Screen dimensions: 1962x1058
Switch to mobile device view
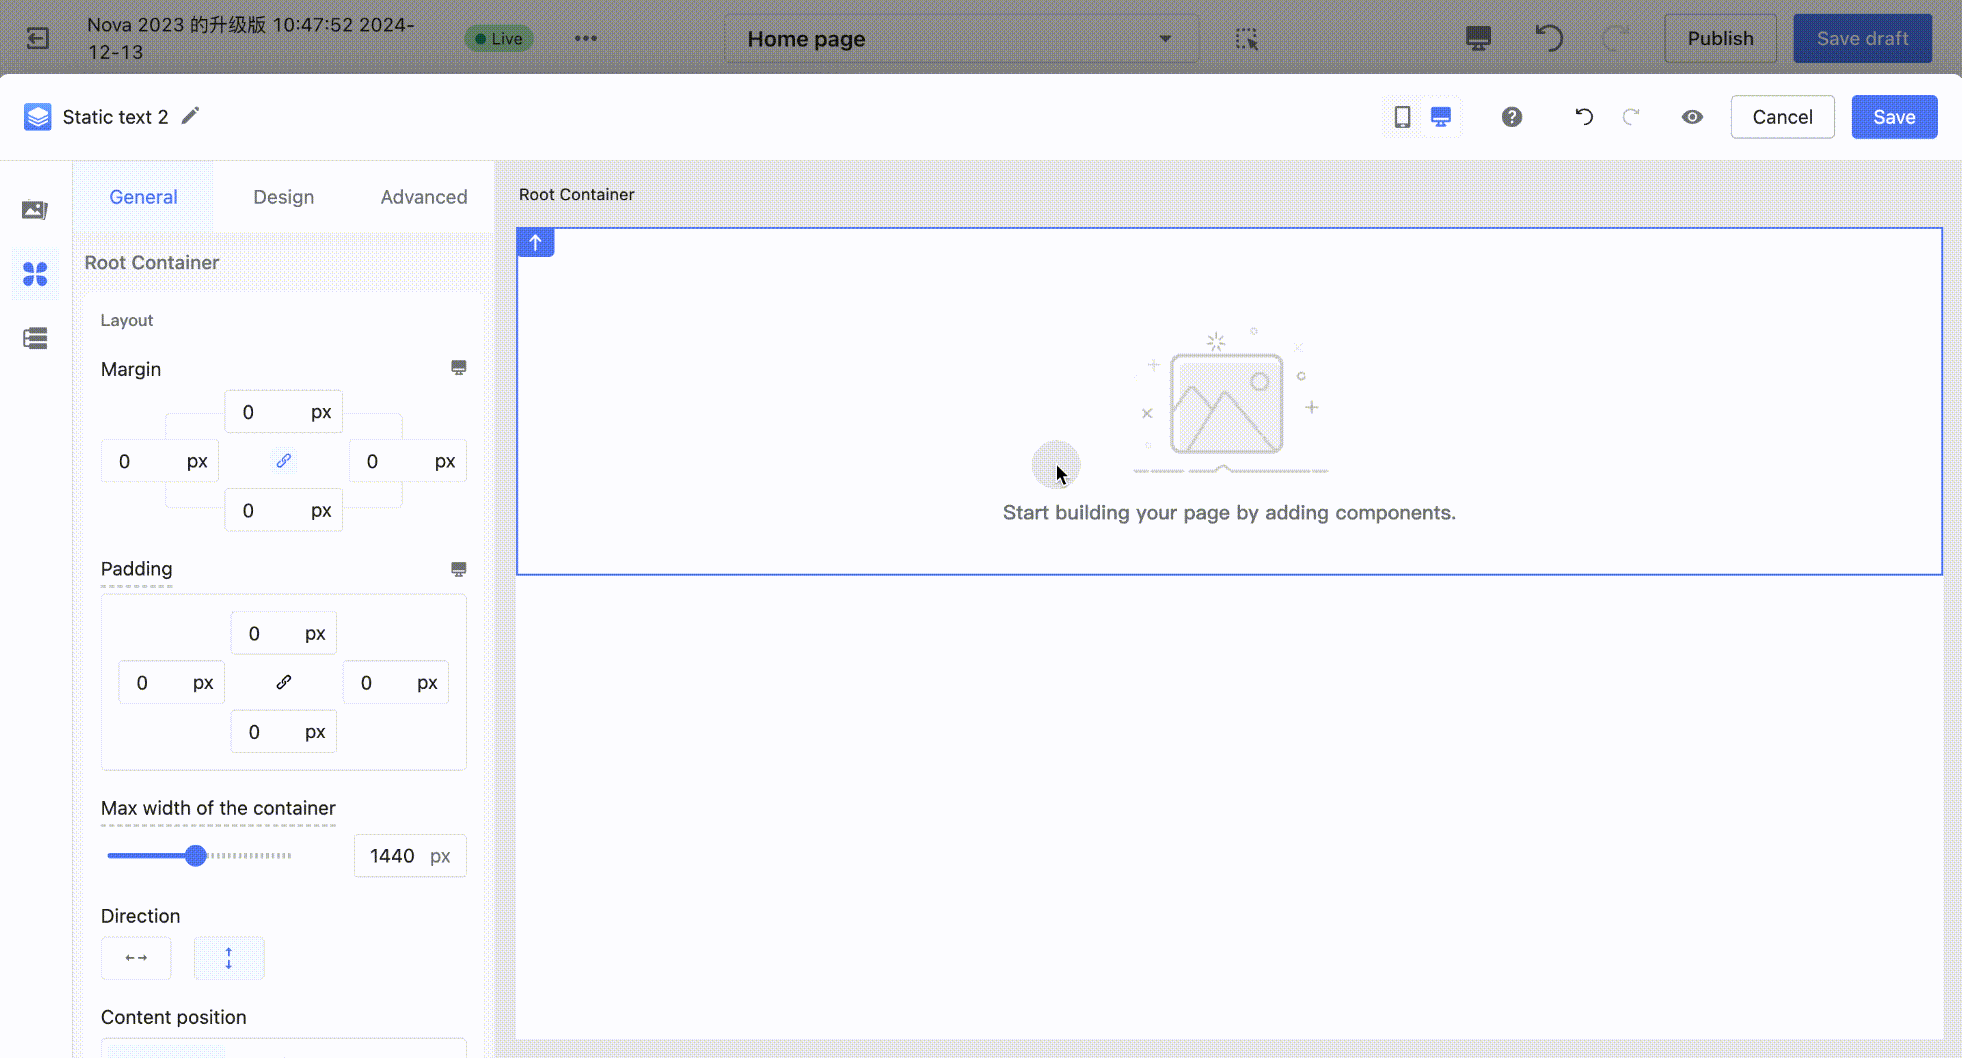[1402, 117]
